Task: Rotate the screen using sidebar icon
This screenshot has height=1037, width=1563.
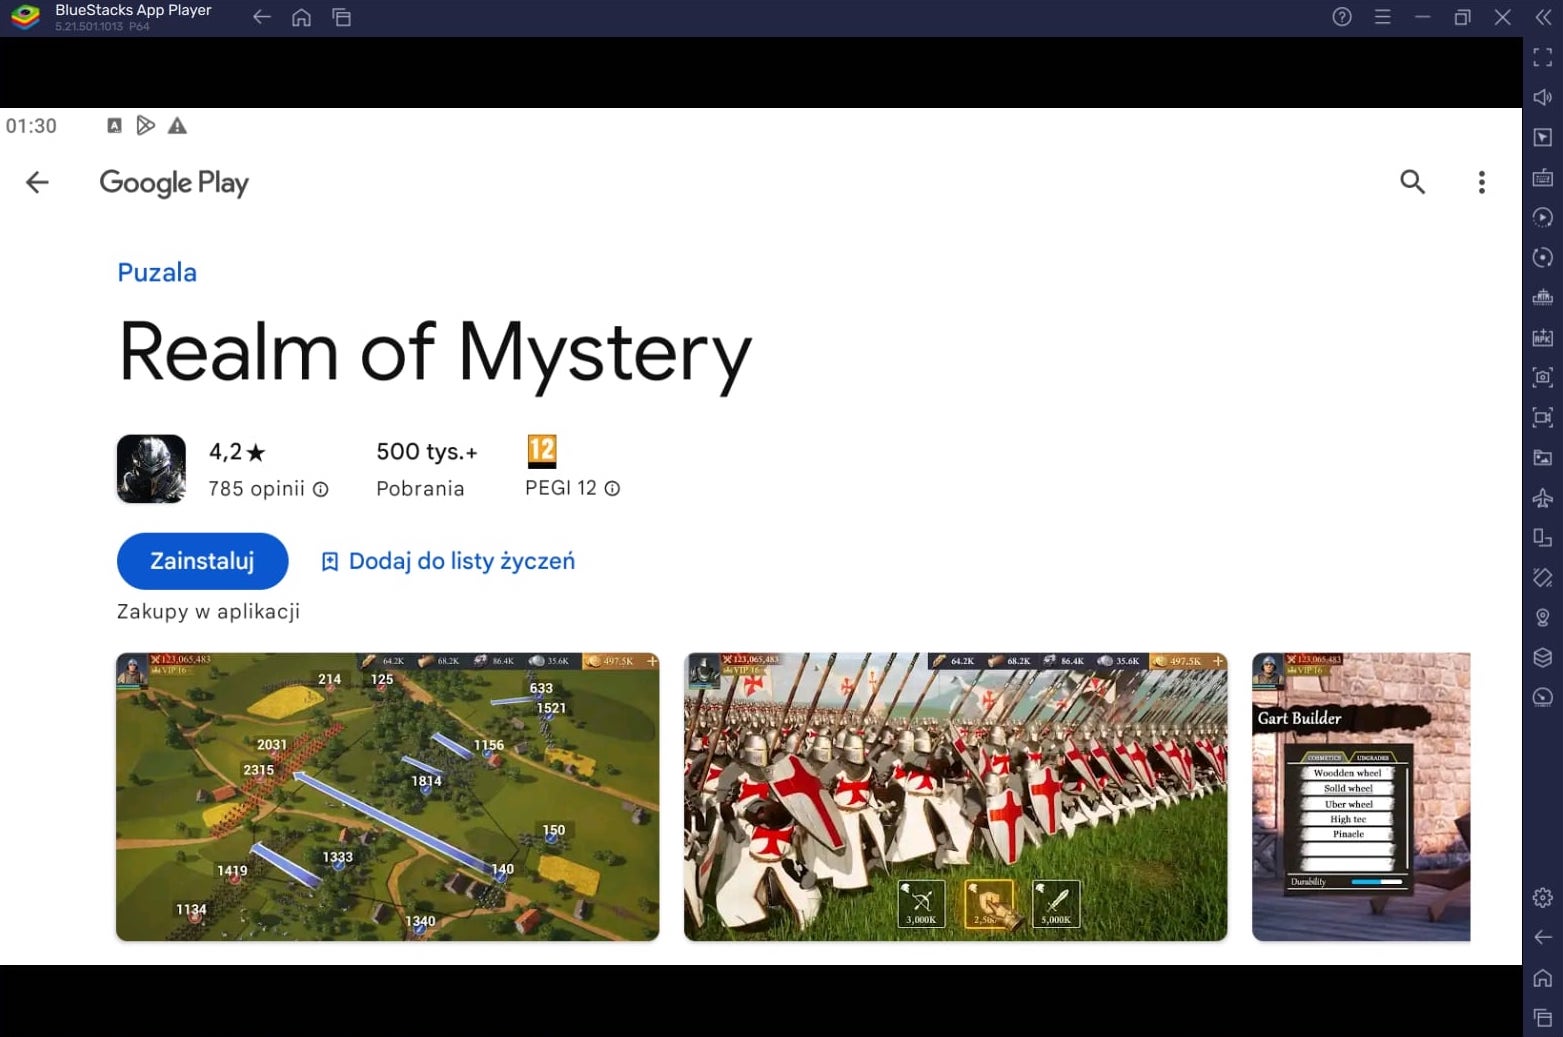Action: pos(1542,577)
